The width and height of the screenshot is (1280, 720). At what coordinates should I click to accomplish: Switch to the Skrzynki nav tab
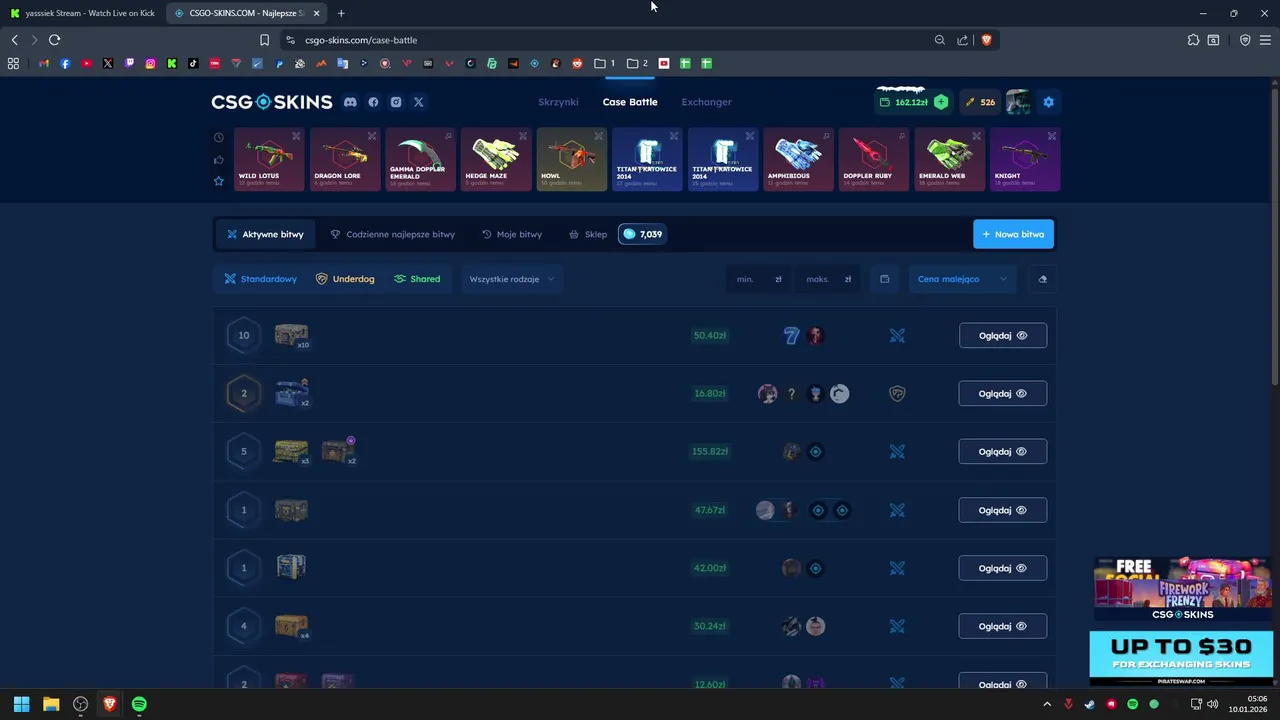pyautogui.click(x=558, y=102)
